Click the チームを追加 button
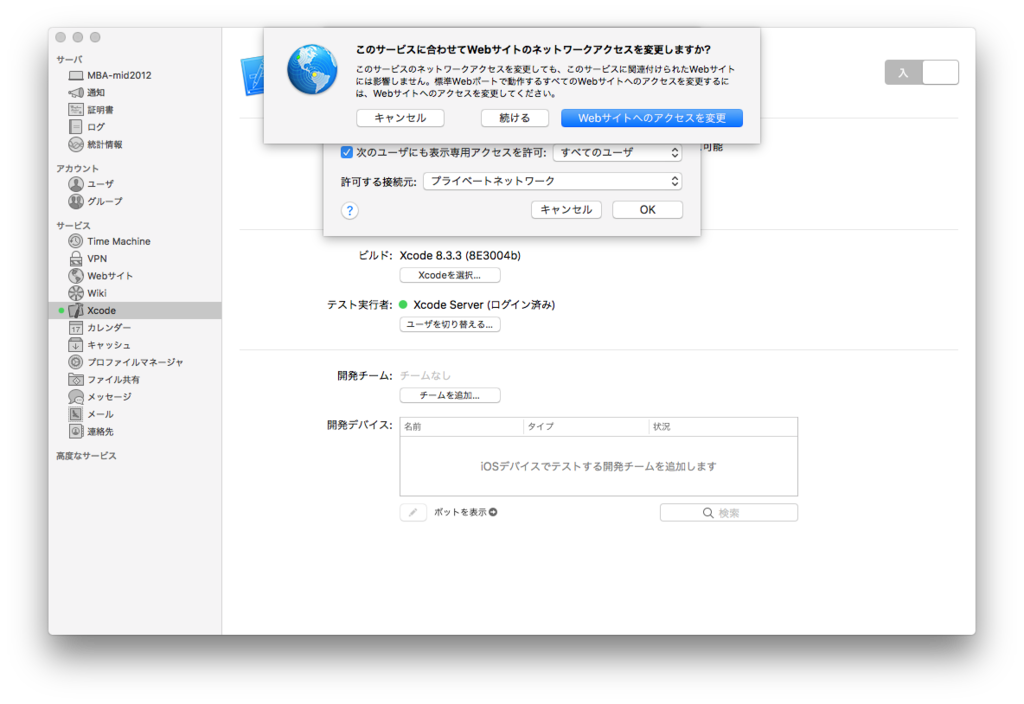 click(x=450, y=394)
